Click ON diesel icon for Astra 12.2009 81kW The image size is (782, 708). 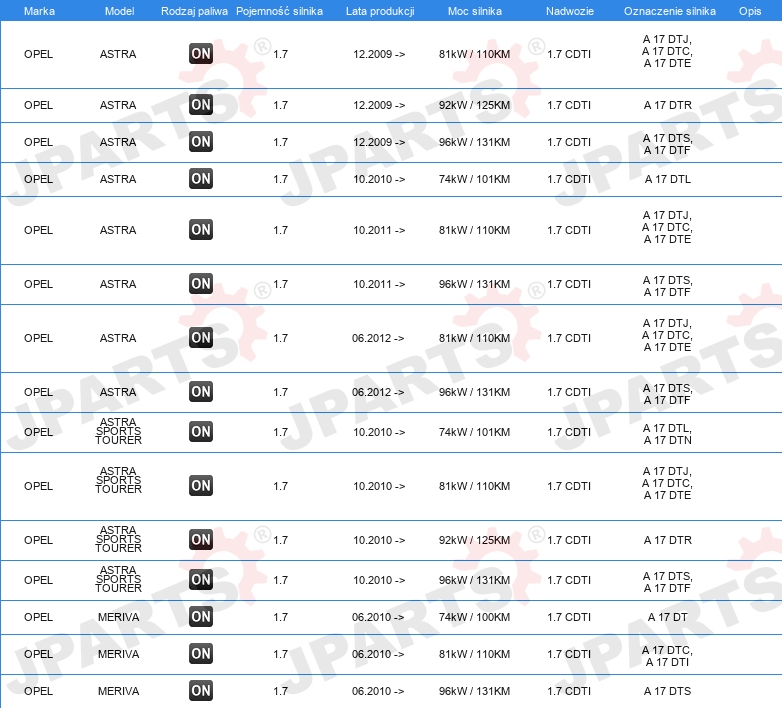201,54
